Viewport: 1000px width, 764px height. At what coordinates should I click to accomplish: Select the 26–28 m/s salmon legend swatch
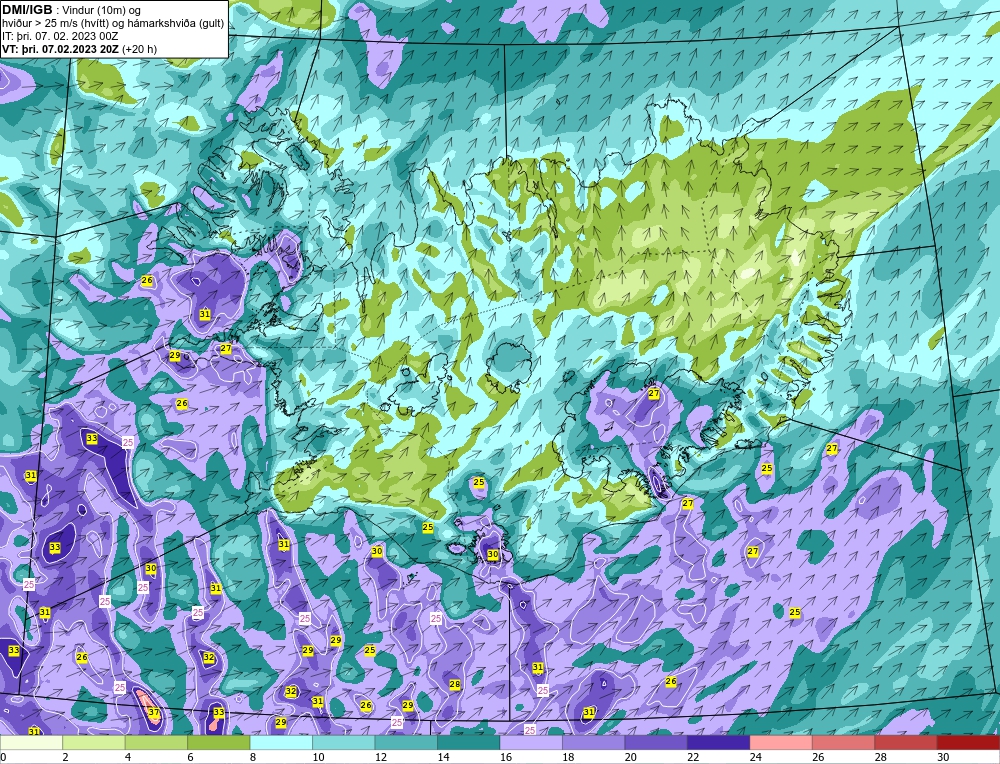point(844,743)
